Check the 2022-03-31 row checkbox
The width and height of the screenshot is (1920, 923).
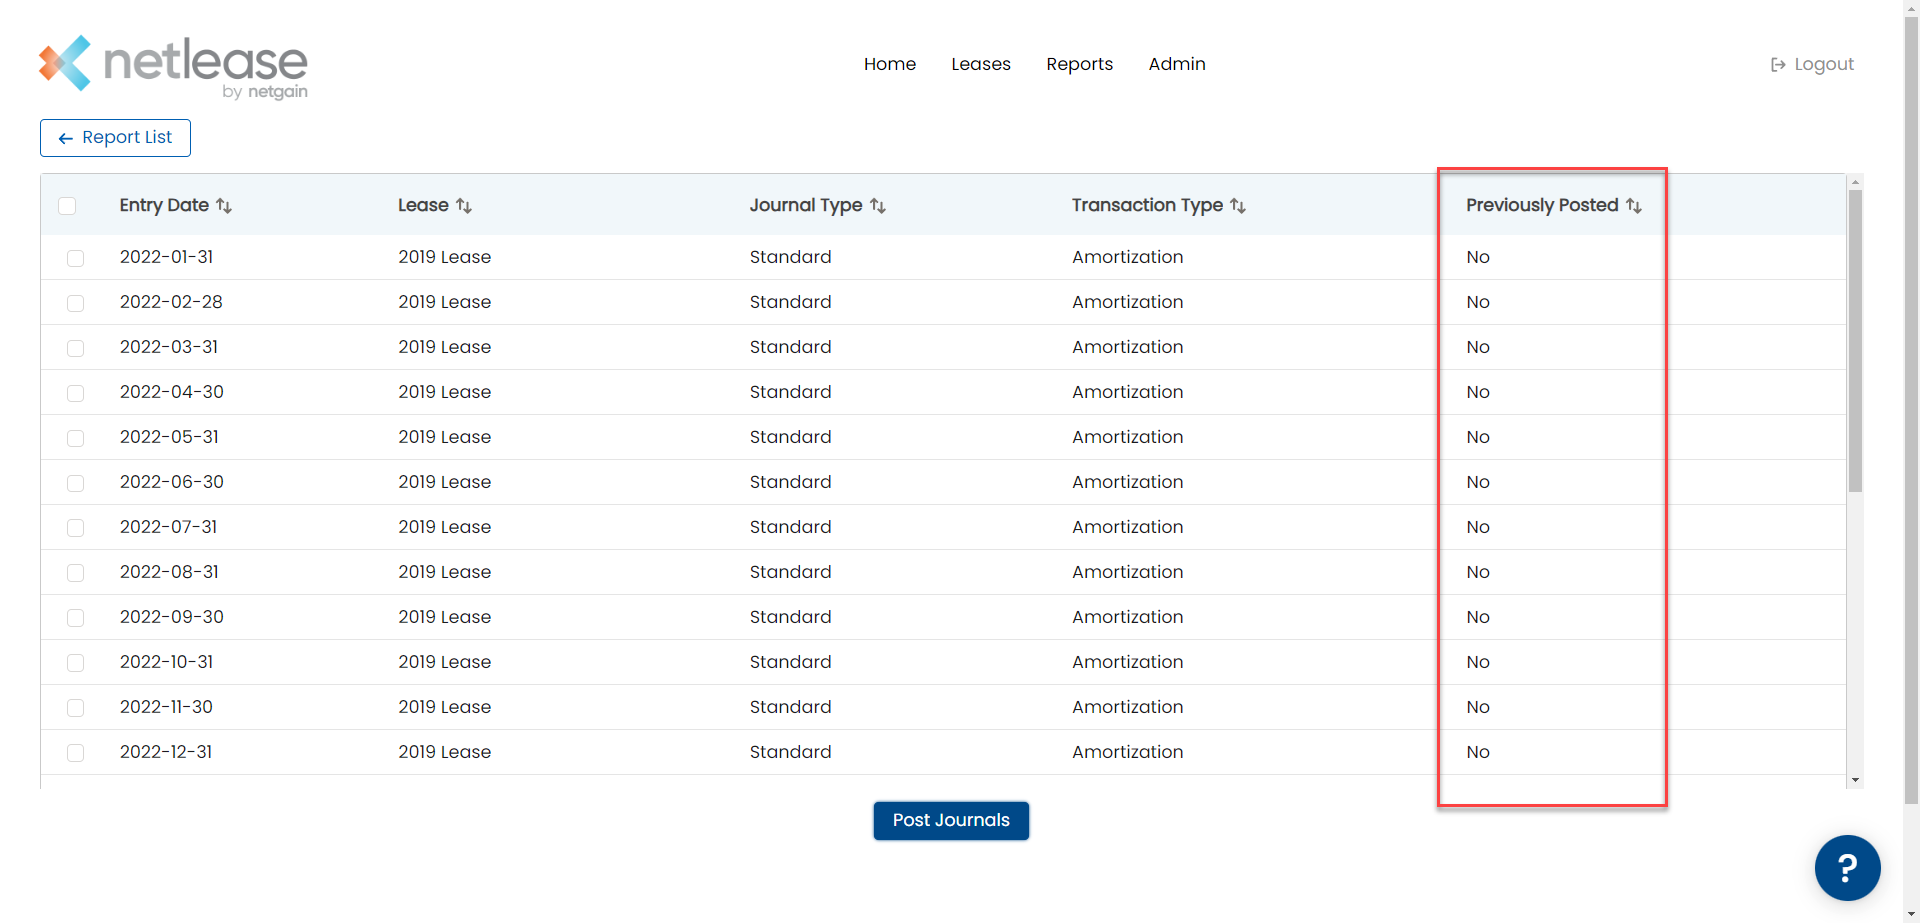75,348
